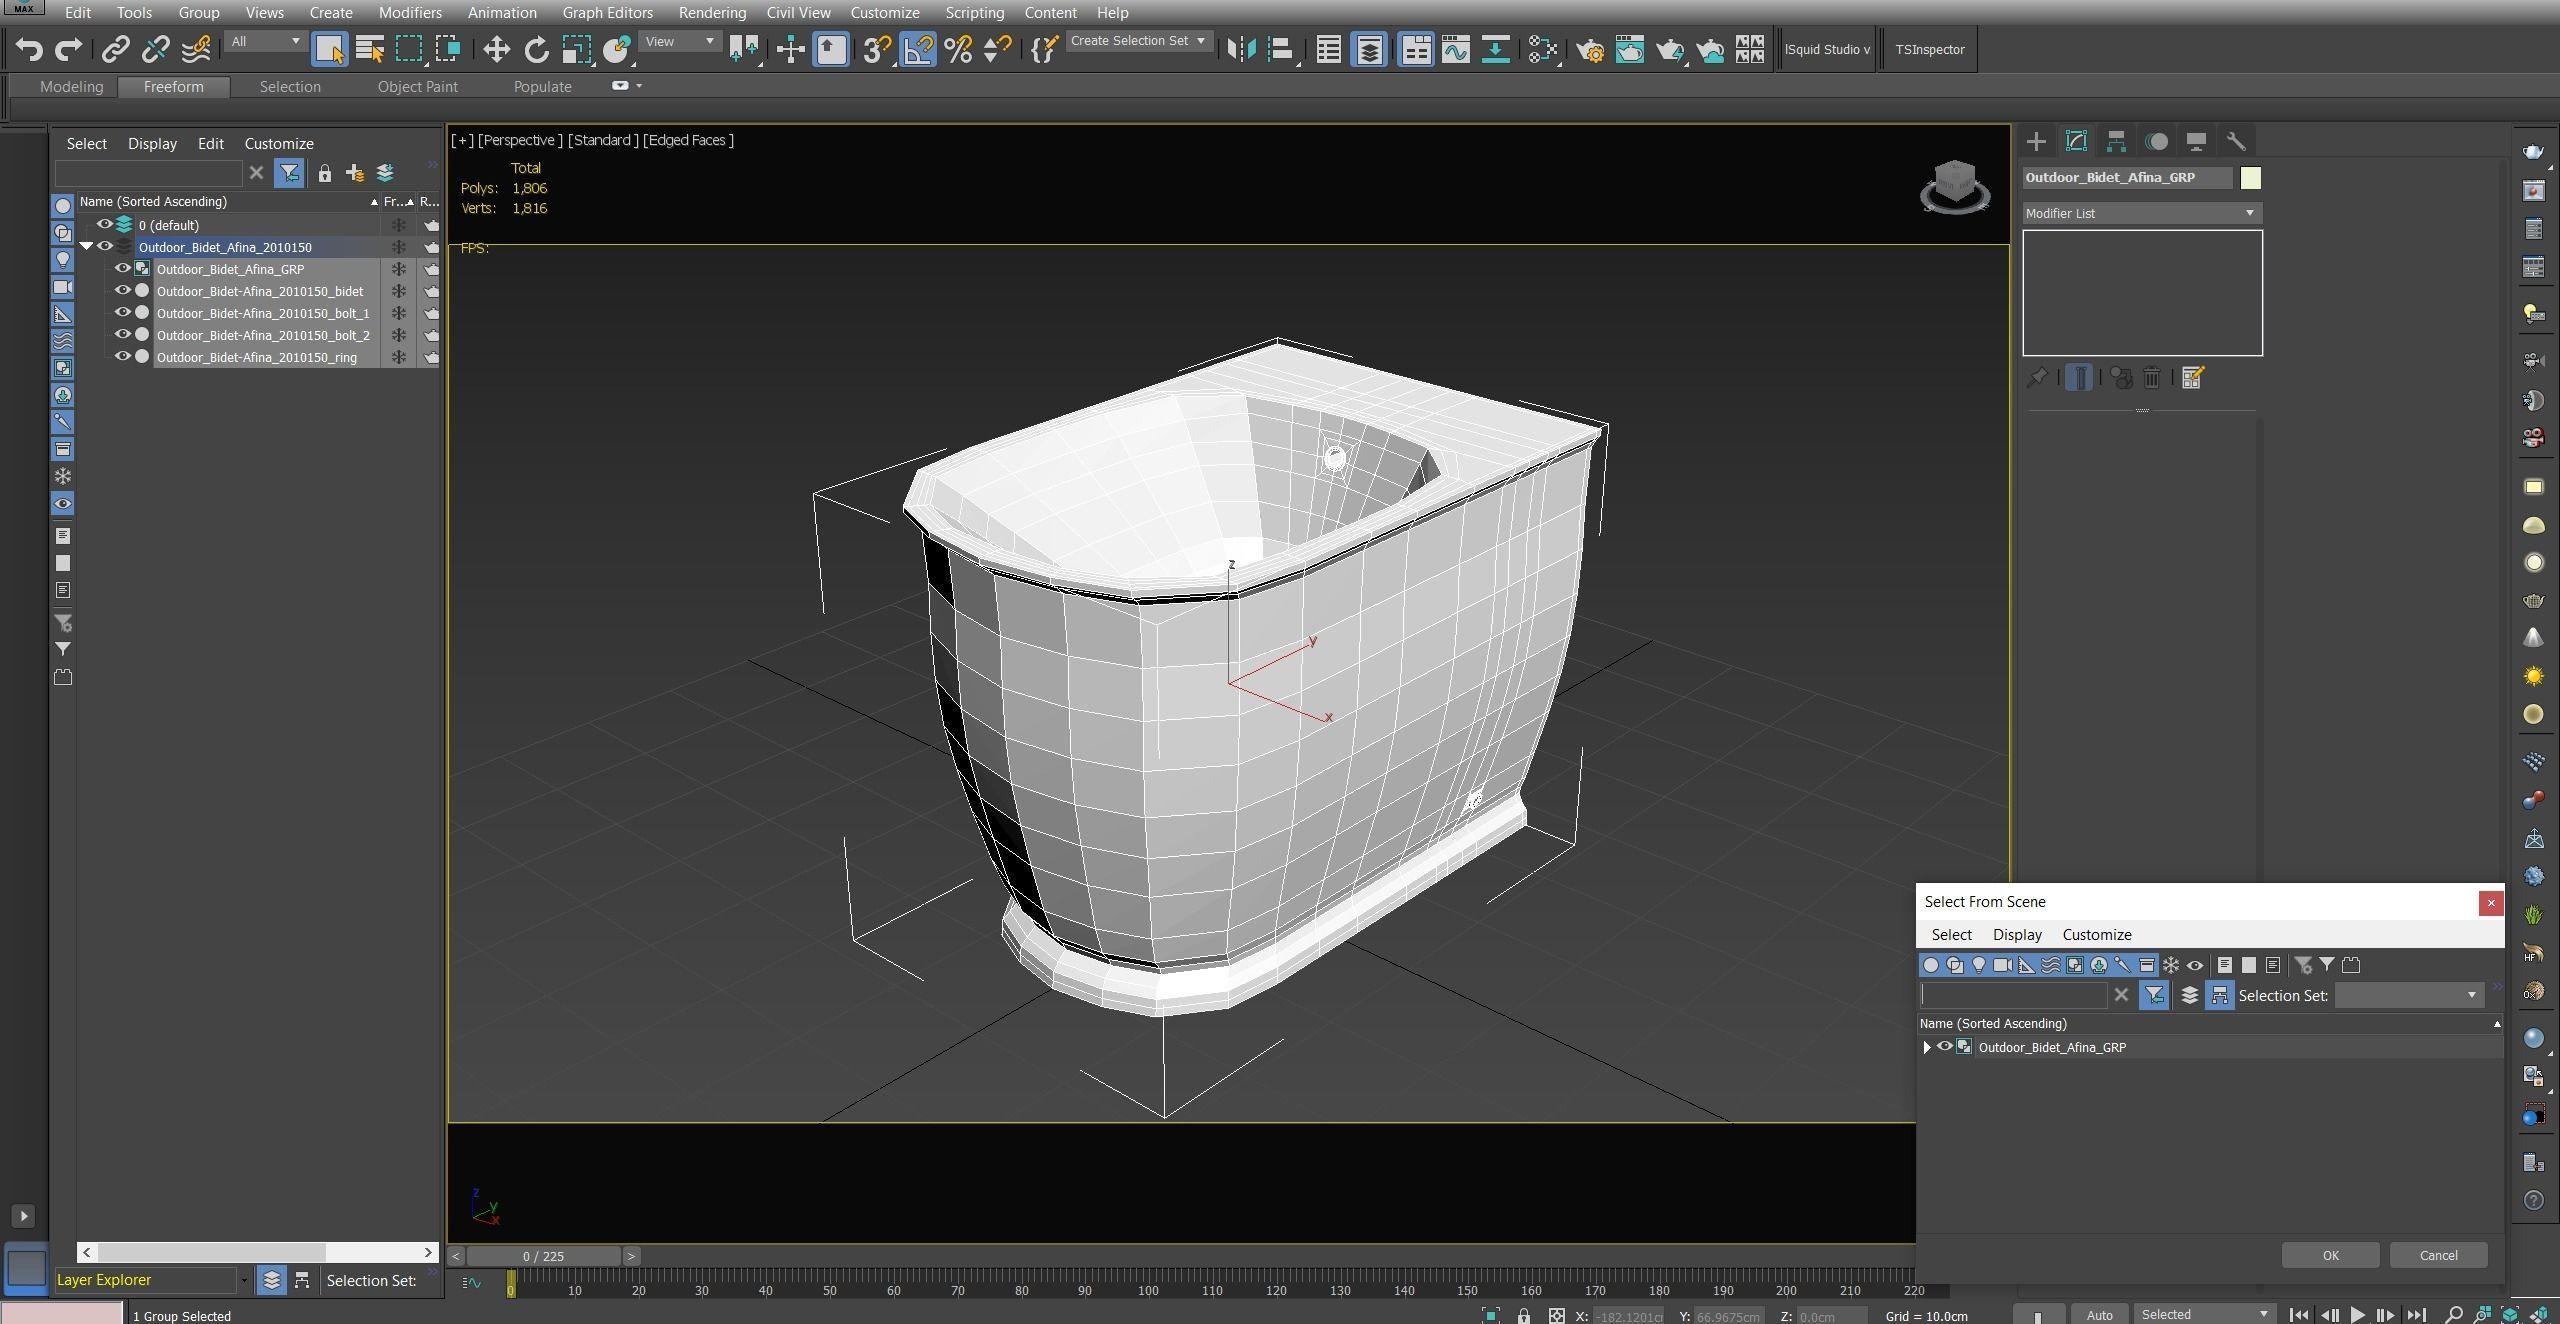Click the time slider 0 / 225 handle
The image size is (2560, 1324).
click(543, 1256)
